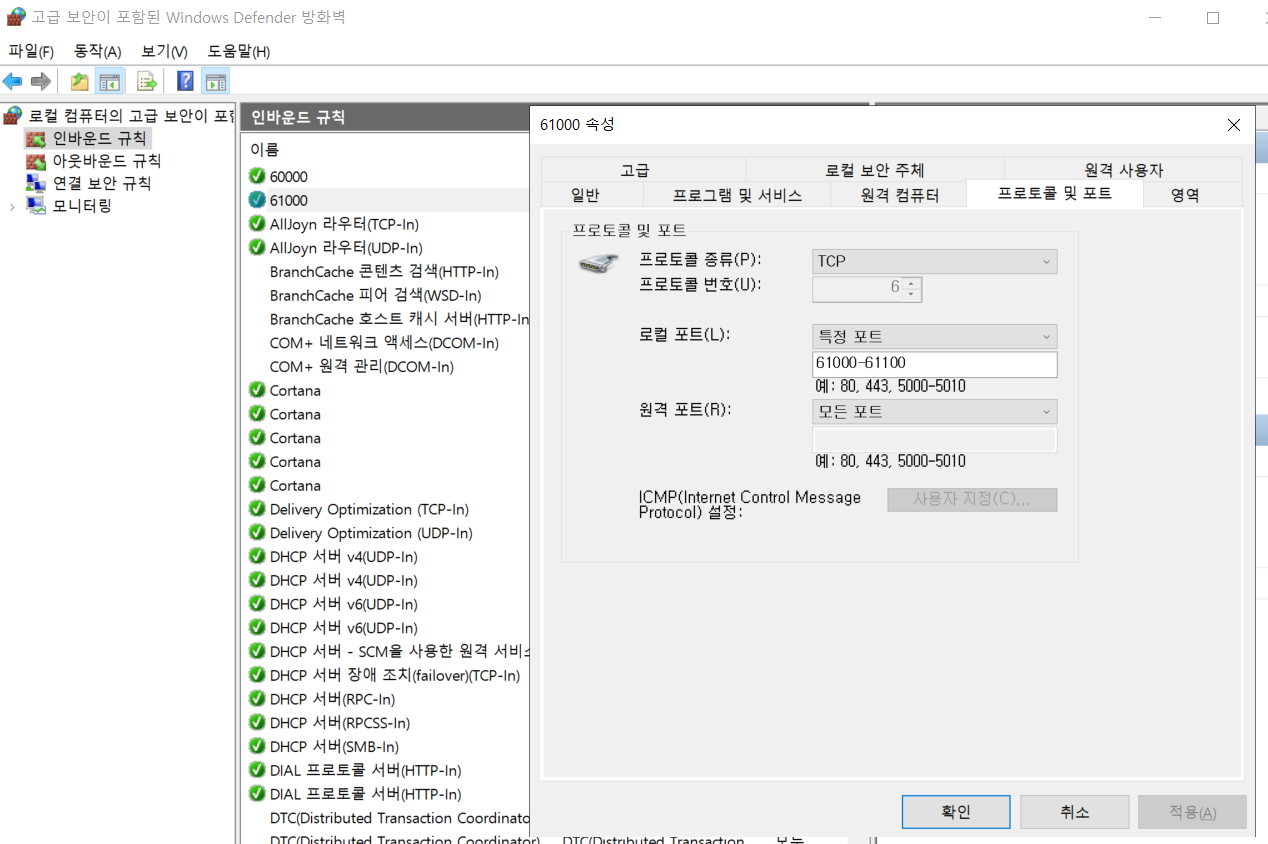This screenshot has width=1268, height=844.
Task: Click green check beside DHCP 서버(SMB-In)
Action: click(257, 747)
